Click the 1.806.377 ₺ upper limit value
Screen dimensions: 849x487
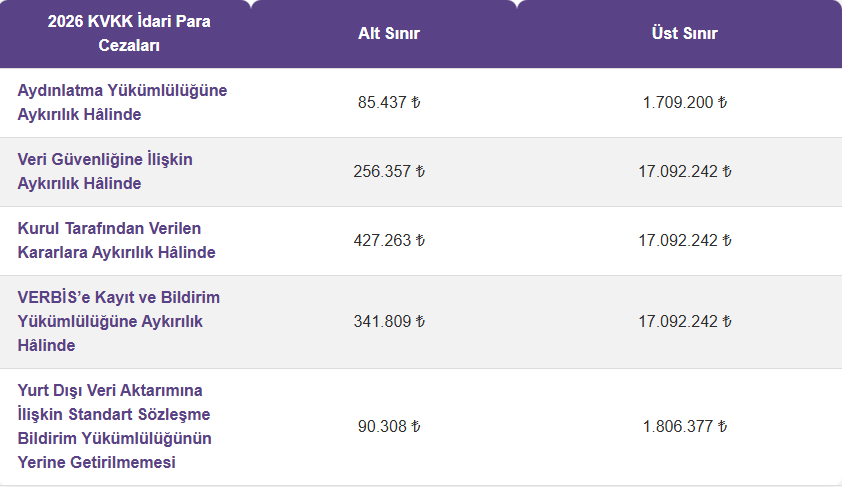(x=684, y=426)
